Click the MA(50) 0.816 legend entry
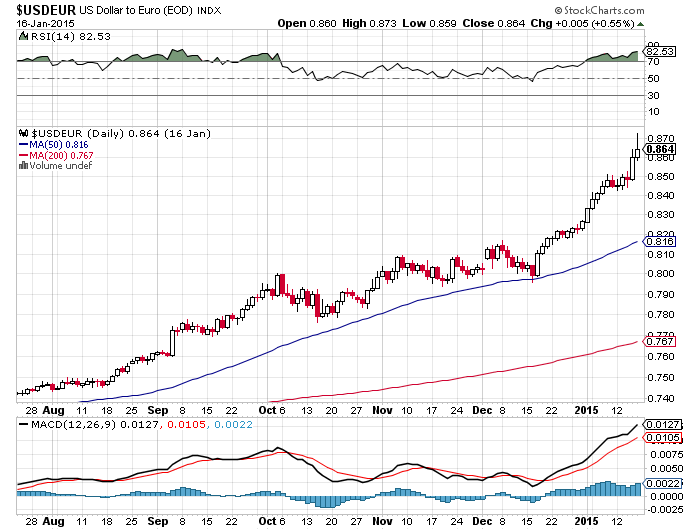Image resolution: width=700 pixels, height=530 pixels. [54, 145]
